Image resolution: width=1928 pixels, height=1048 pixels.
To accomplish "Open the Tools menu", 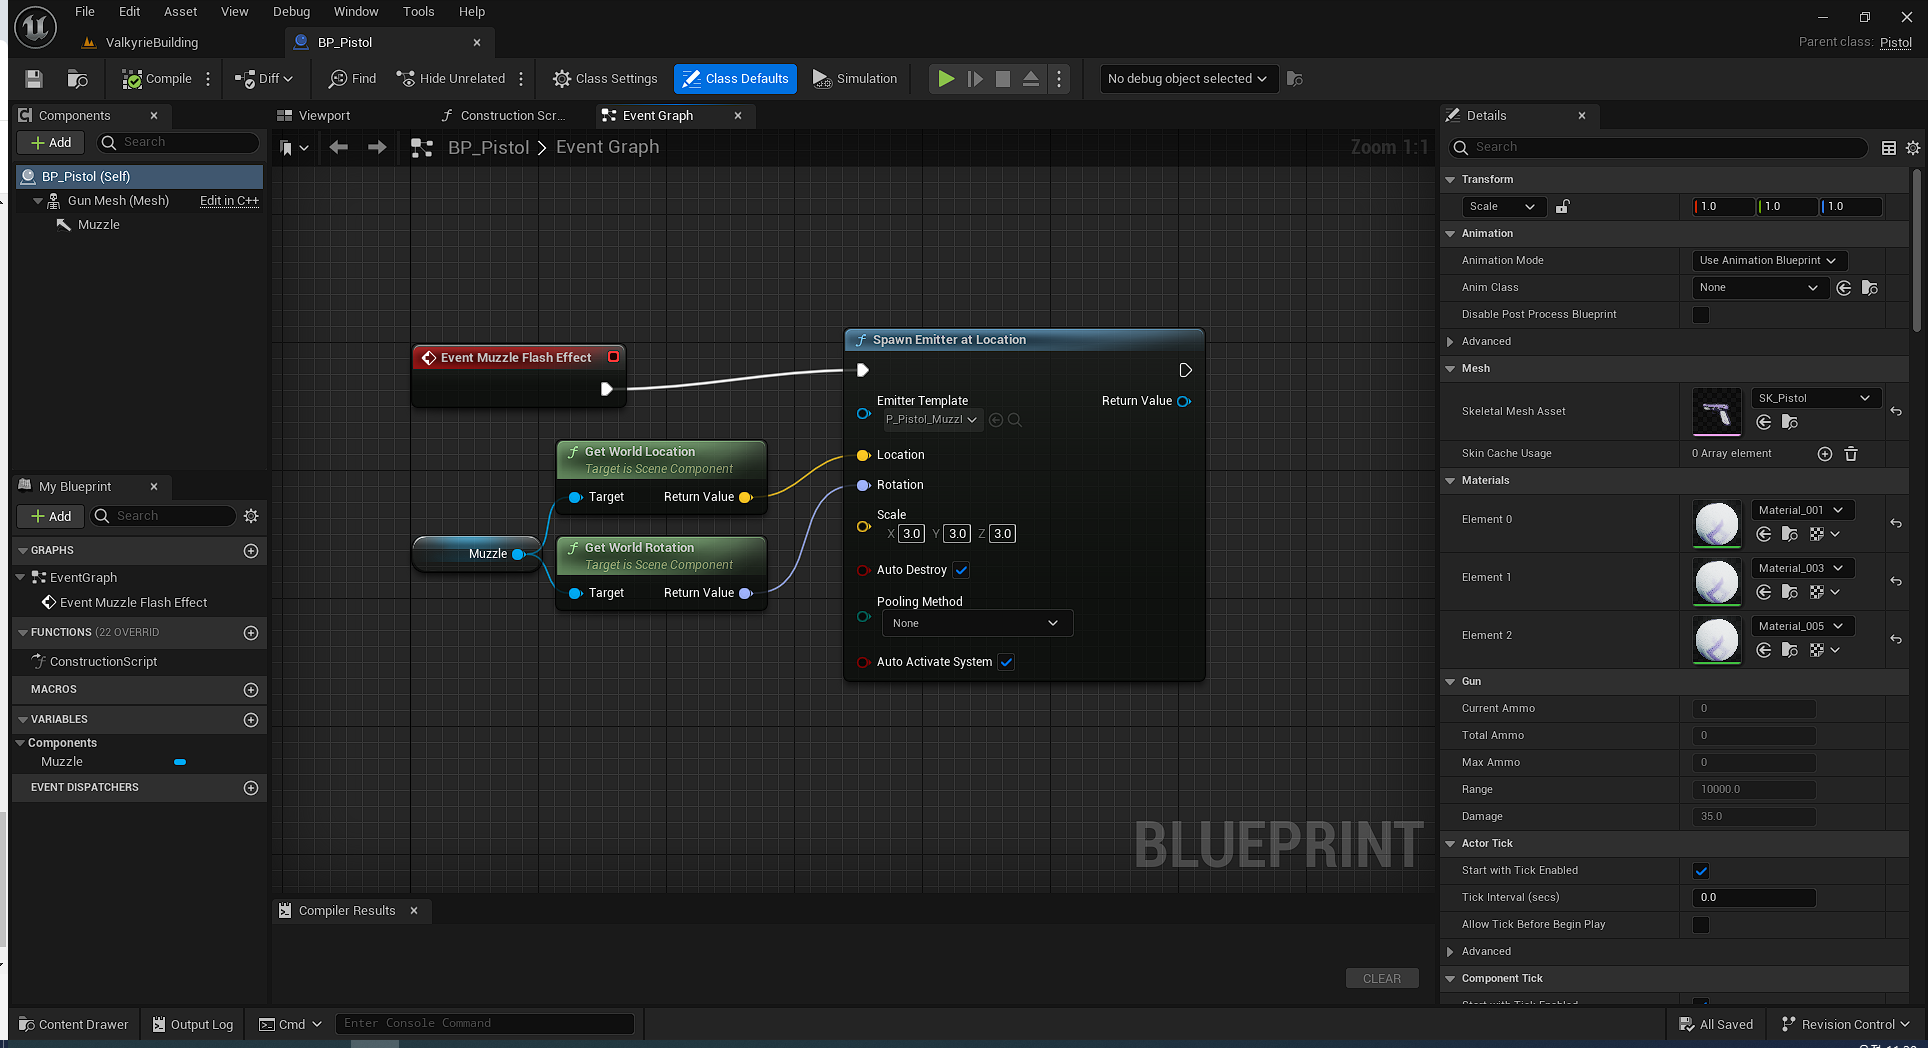I will pyautogui.click(x=419, y=12).
